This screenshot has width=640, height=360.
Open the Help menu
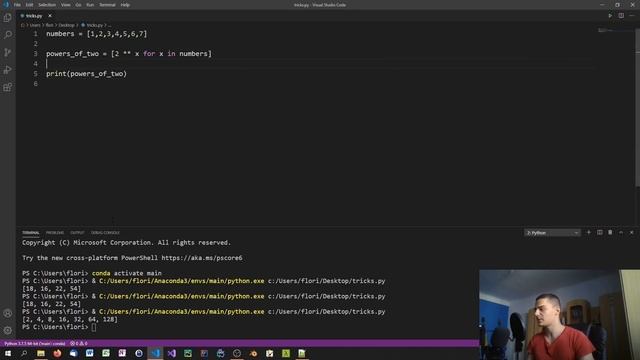(125, 5)
